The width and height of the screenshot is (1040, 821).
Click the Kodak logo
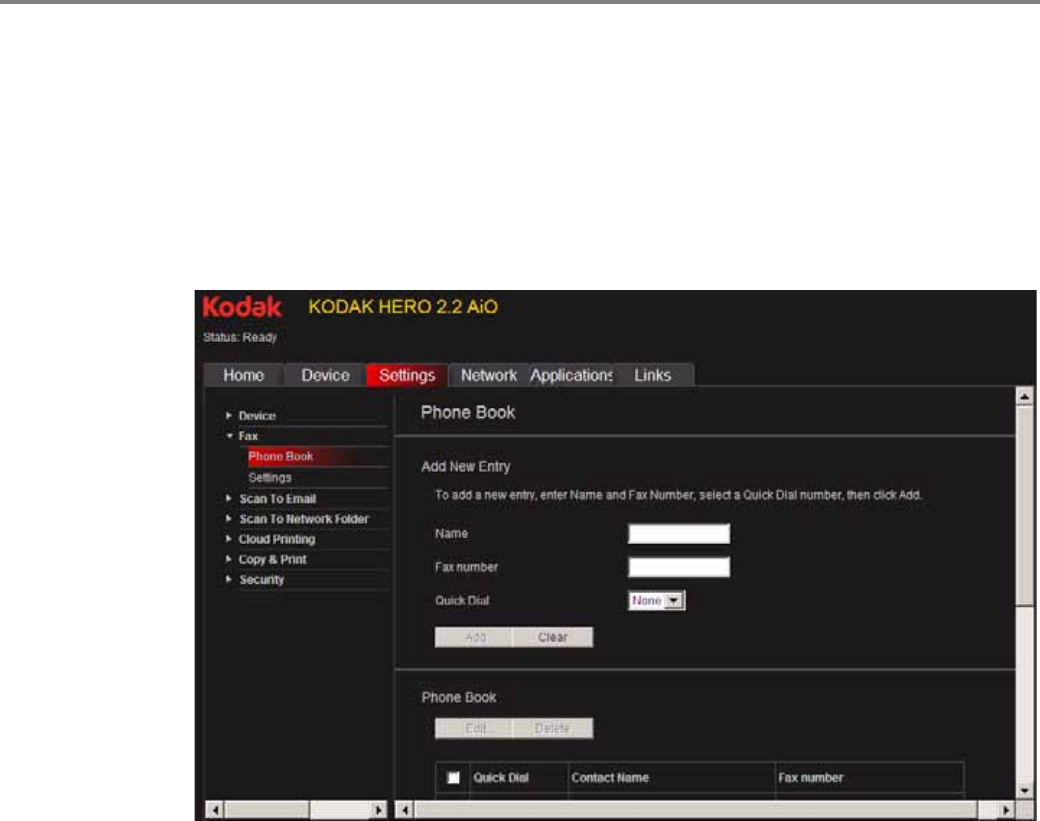tap(242, 307)
